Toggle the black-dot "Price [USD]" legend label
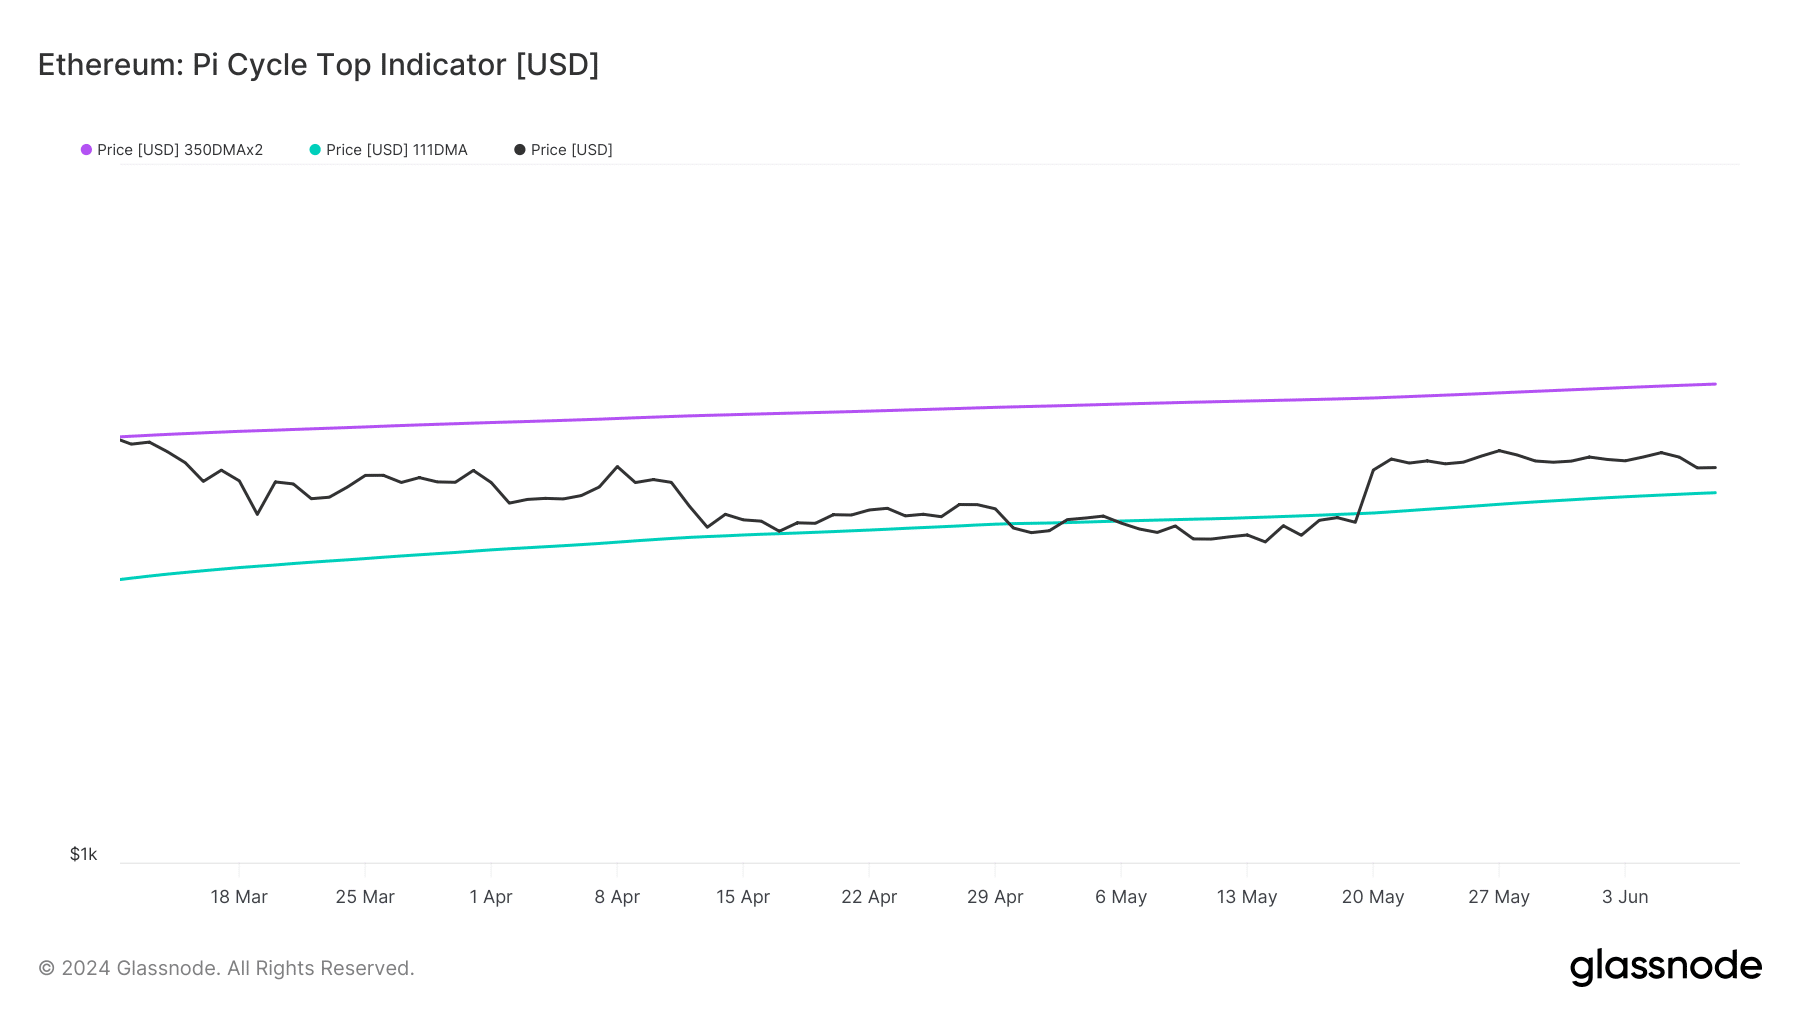This screenshot has height=1013, width=1800. [x=571, y=150]
